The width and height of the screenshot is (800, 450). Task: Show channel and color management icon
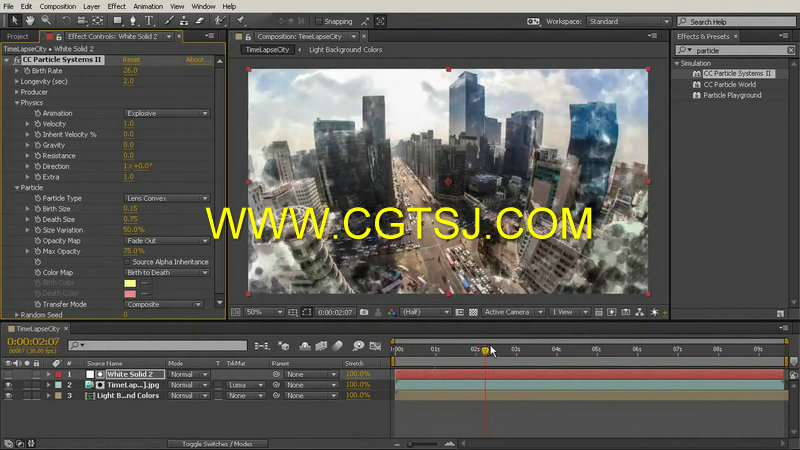click(391, 312)
